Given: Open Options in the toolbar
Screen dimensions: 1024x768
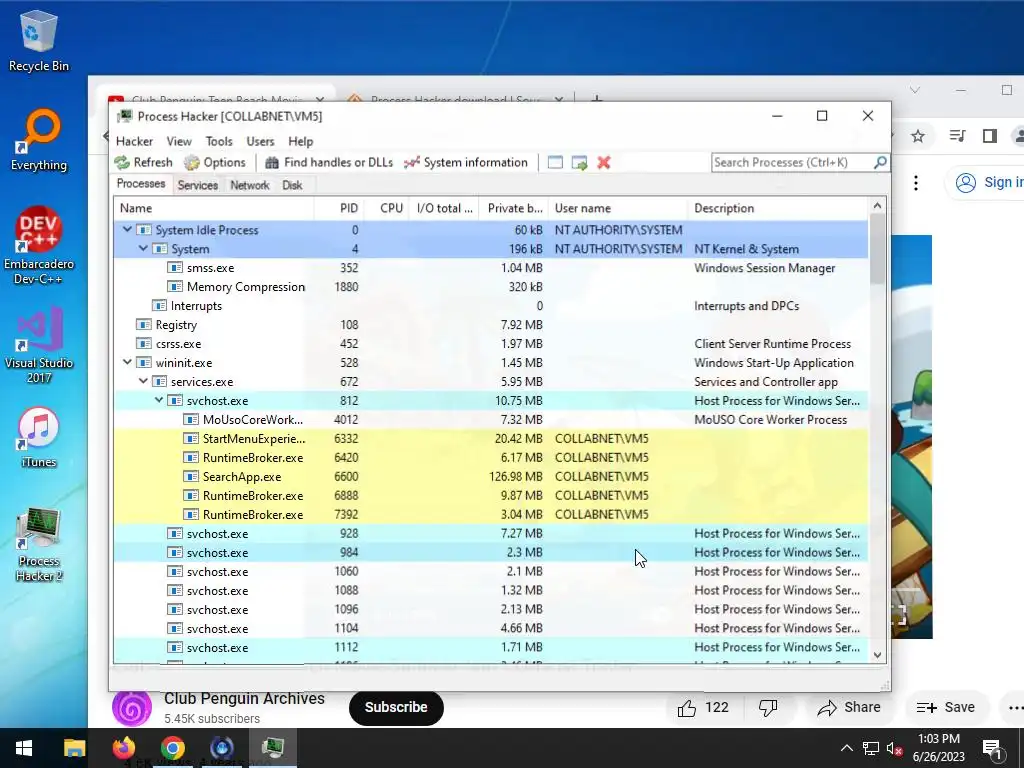Looking at the screenshot, I should (x=215, y=163).
